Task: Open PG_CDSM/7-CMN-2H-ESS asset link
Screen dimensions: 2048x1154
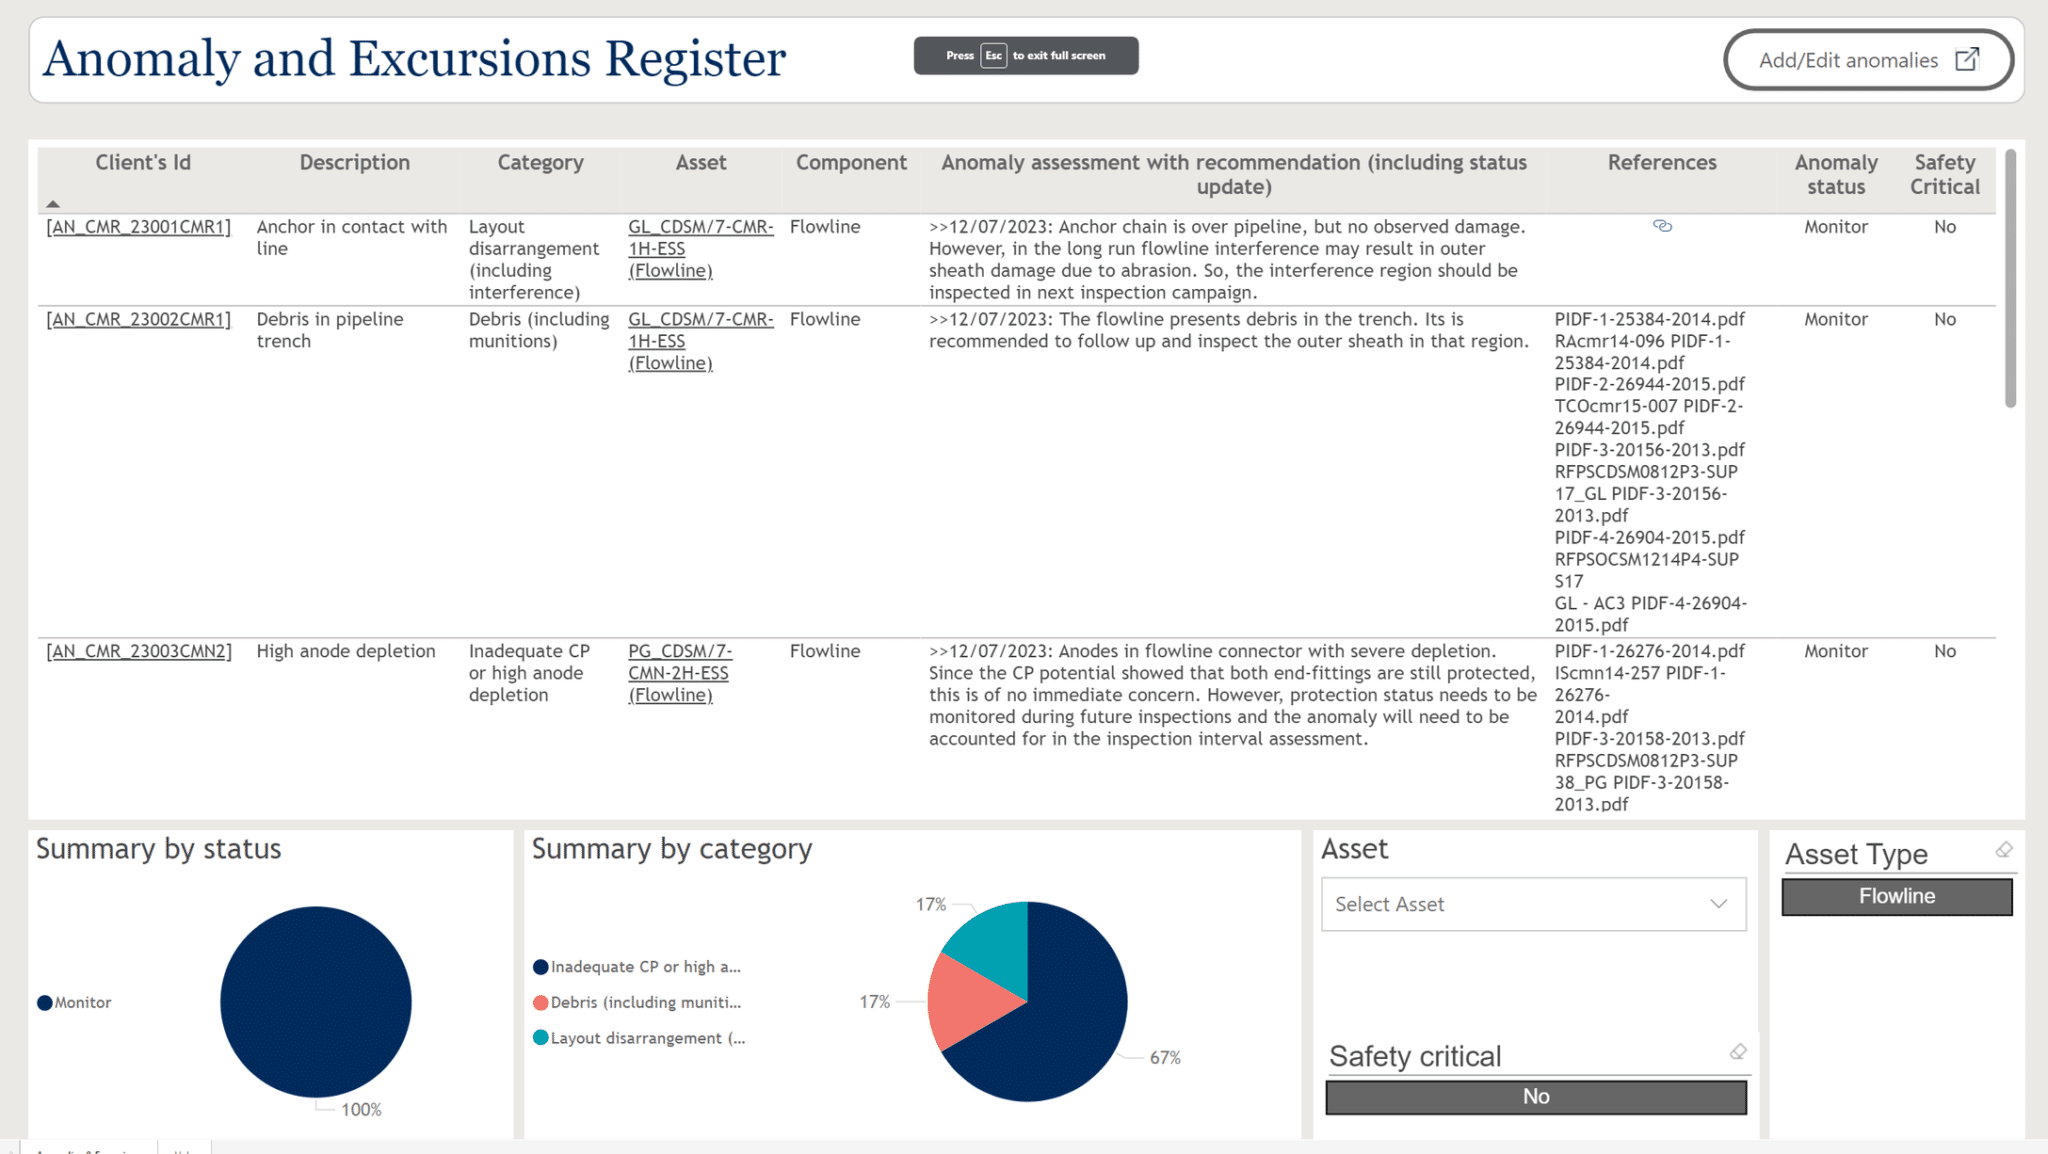Action: tap(679, 673)
